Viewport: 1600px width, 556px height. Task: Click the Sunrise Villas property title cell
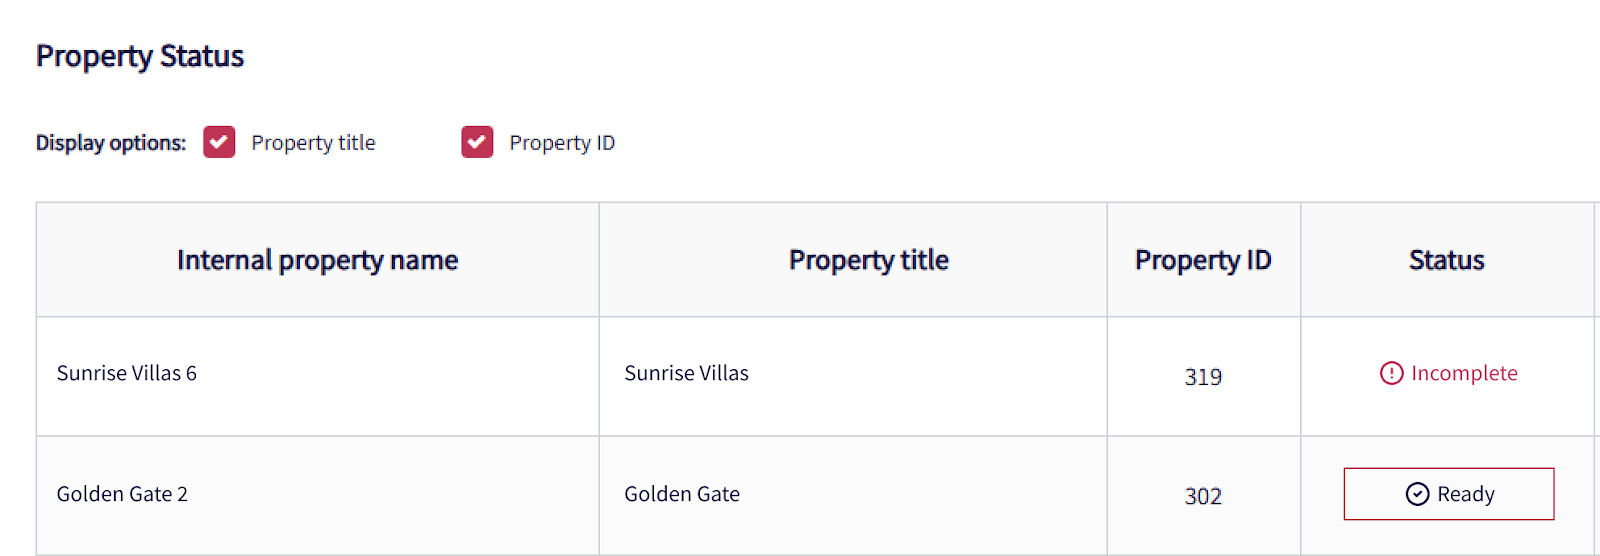(686, 373)
